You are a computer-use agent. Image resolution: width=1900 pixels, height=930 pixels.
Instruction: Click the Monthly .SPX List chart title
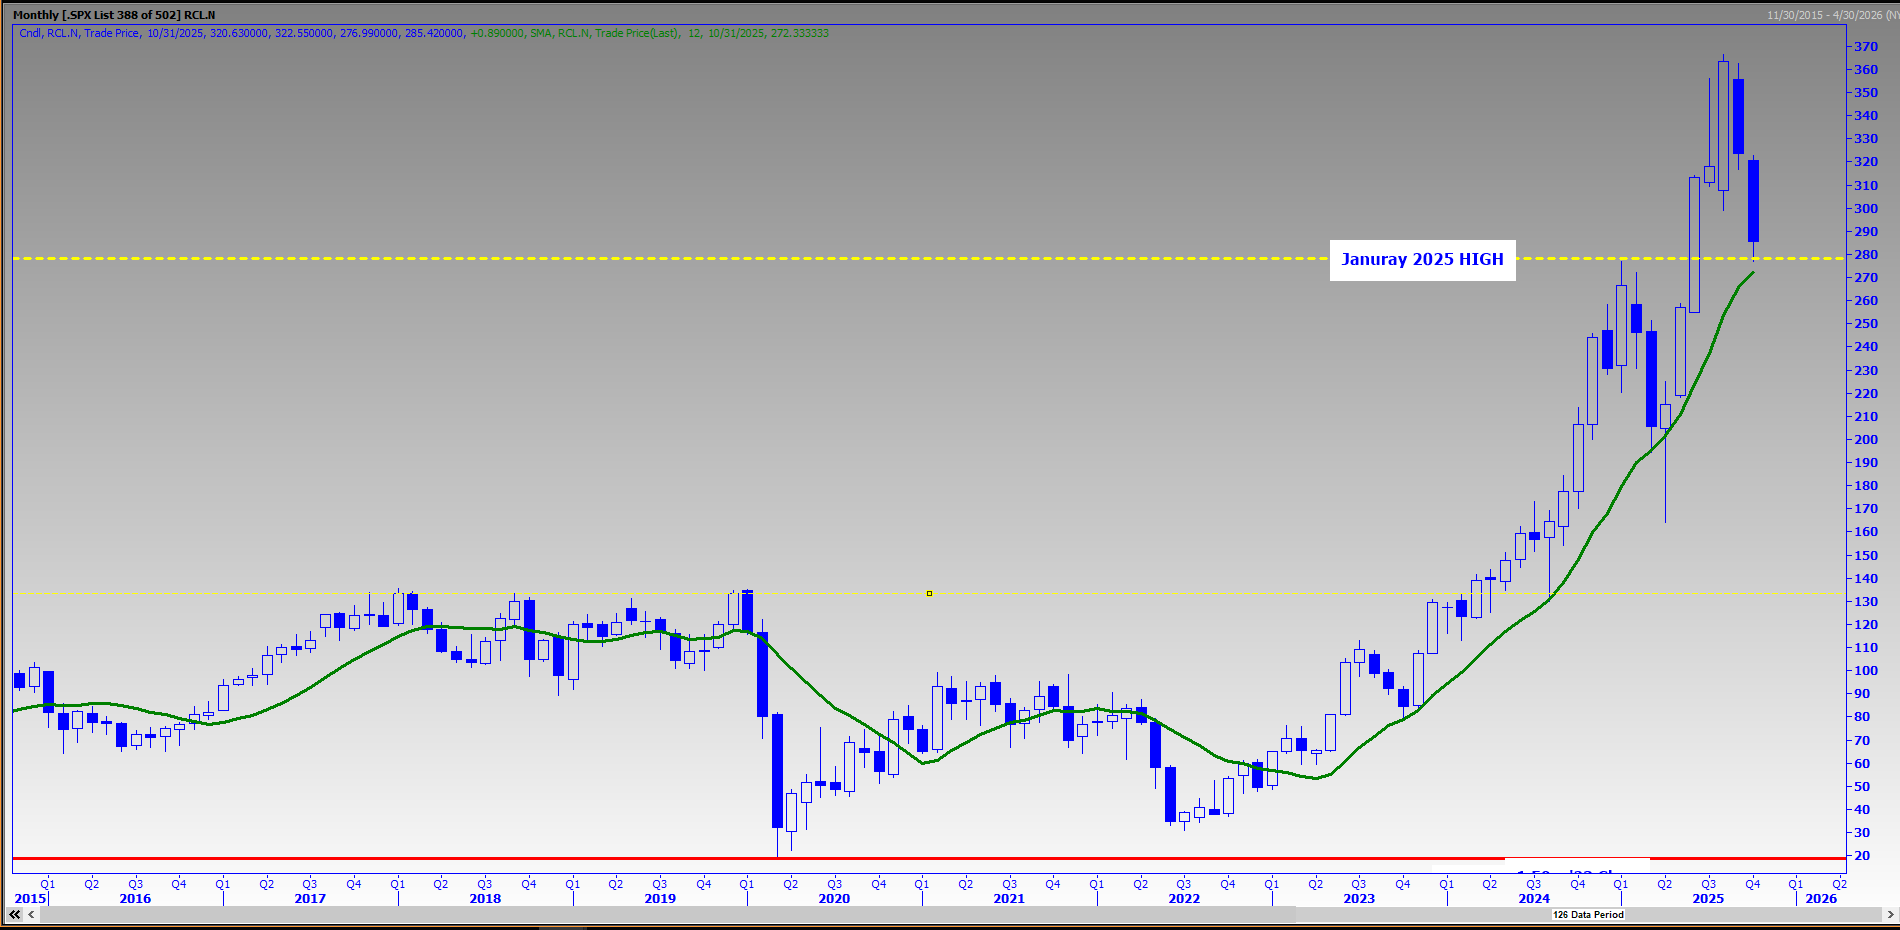click(113, 15)
